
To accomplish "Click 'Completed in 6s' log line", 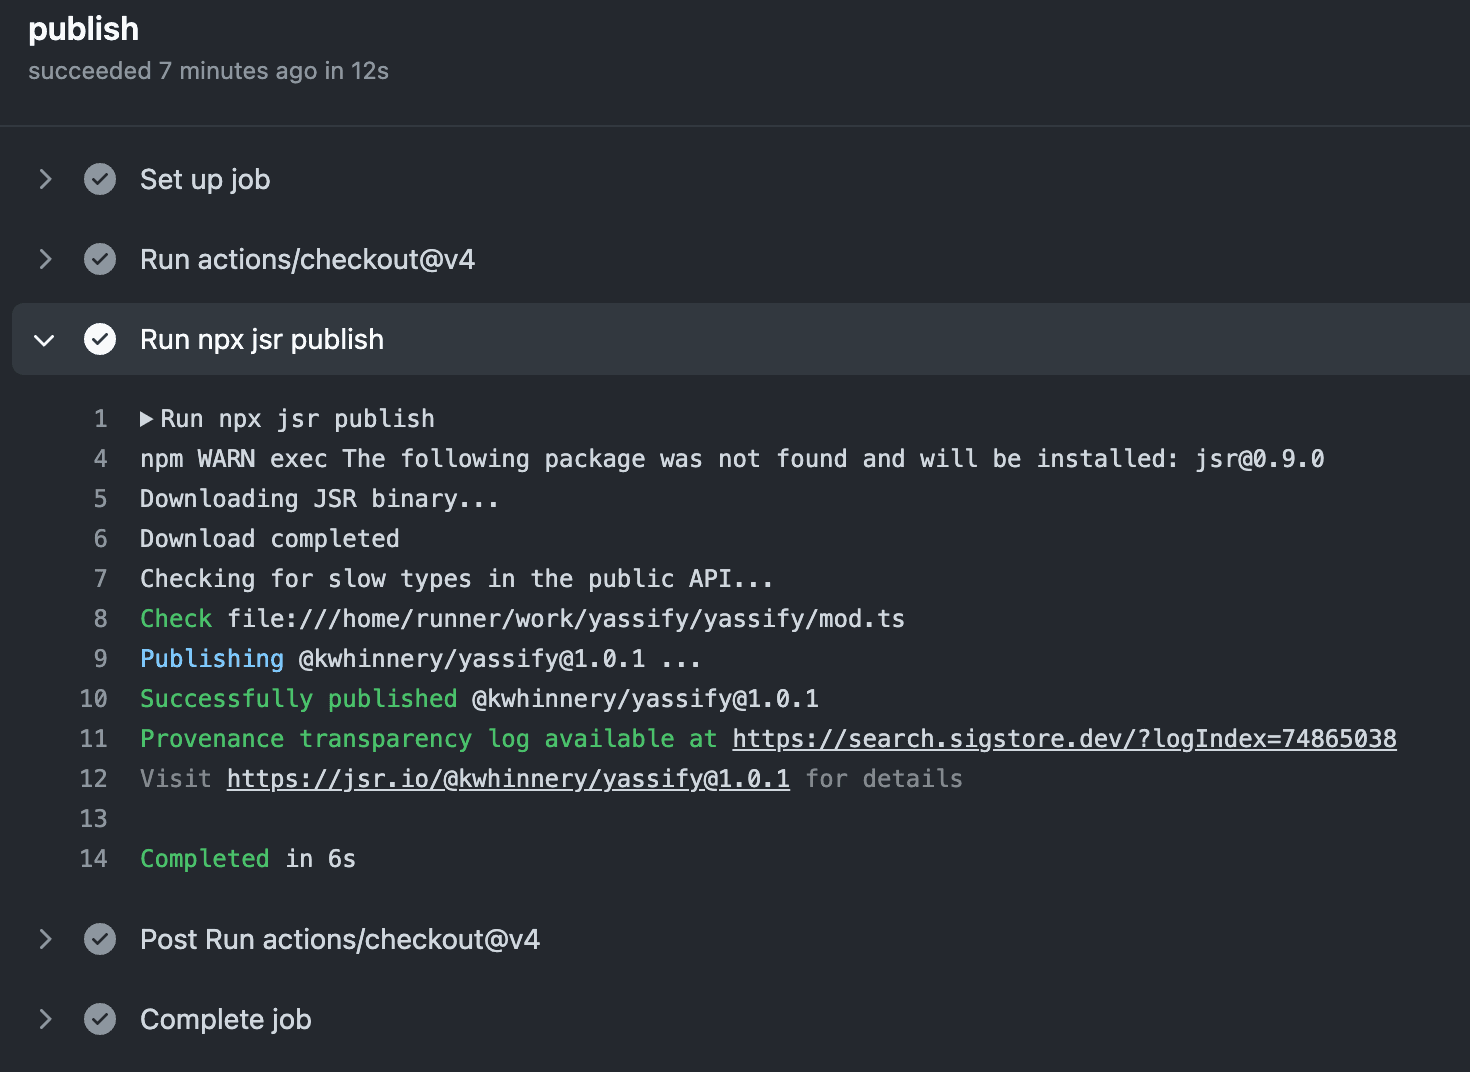I will [248, 859].
